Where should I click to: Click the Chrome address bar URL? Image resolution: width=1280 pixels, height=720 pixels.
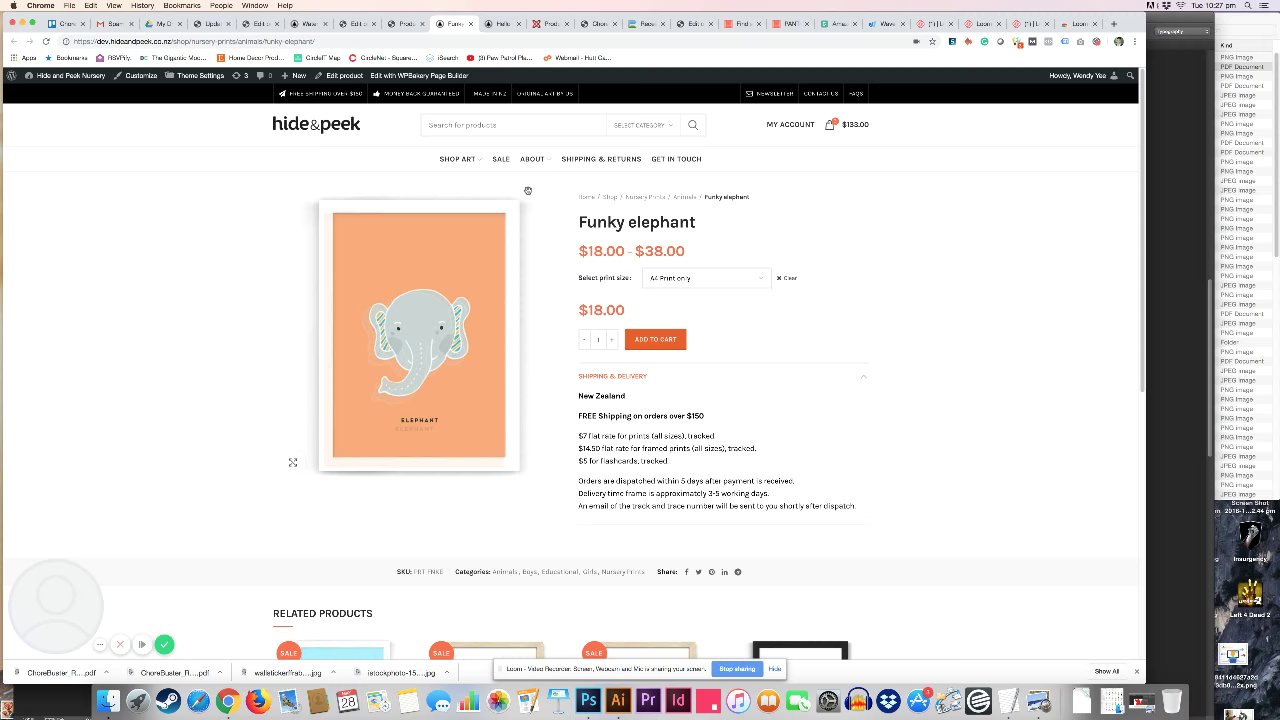tap(193, 41)
